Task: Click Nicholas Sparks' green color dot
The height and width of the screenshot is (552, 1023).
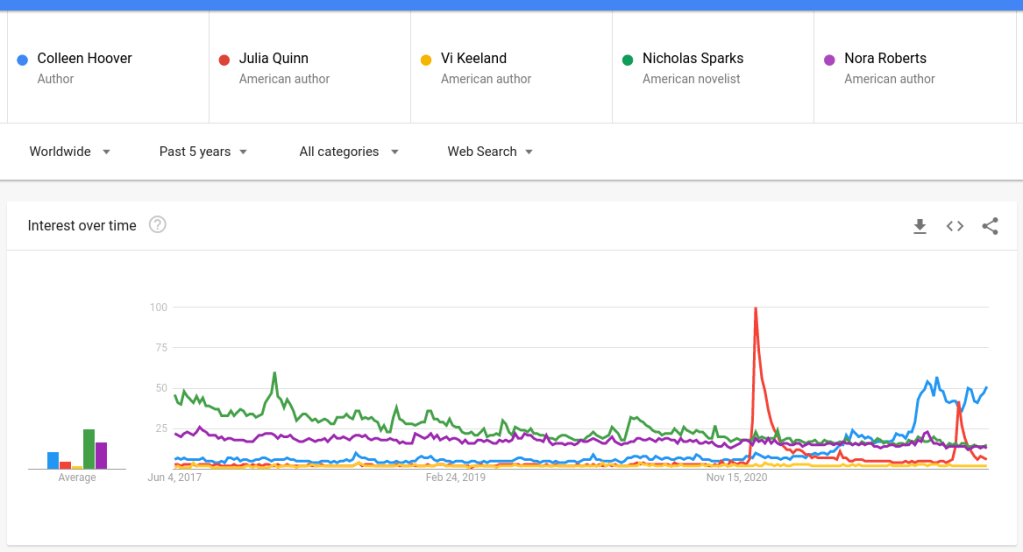Action: [x=628, y=60]
